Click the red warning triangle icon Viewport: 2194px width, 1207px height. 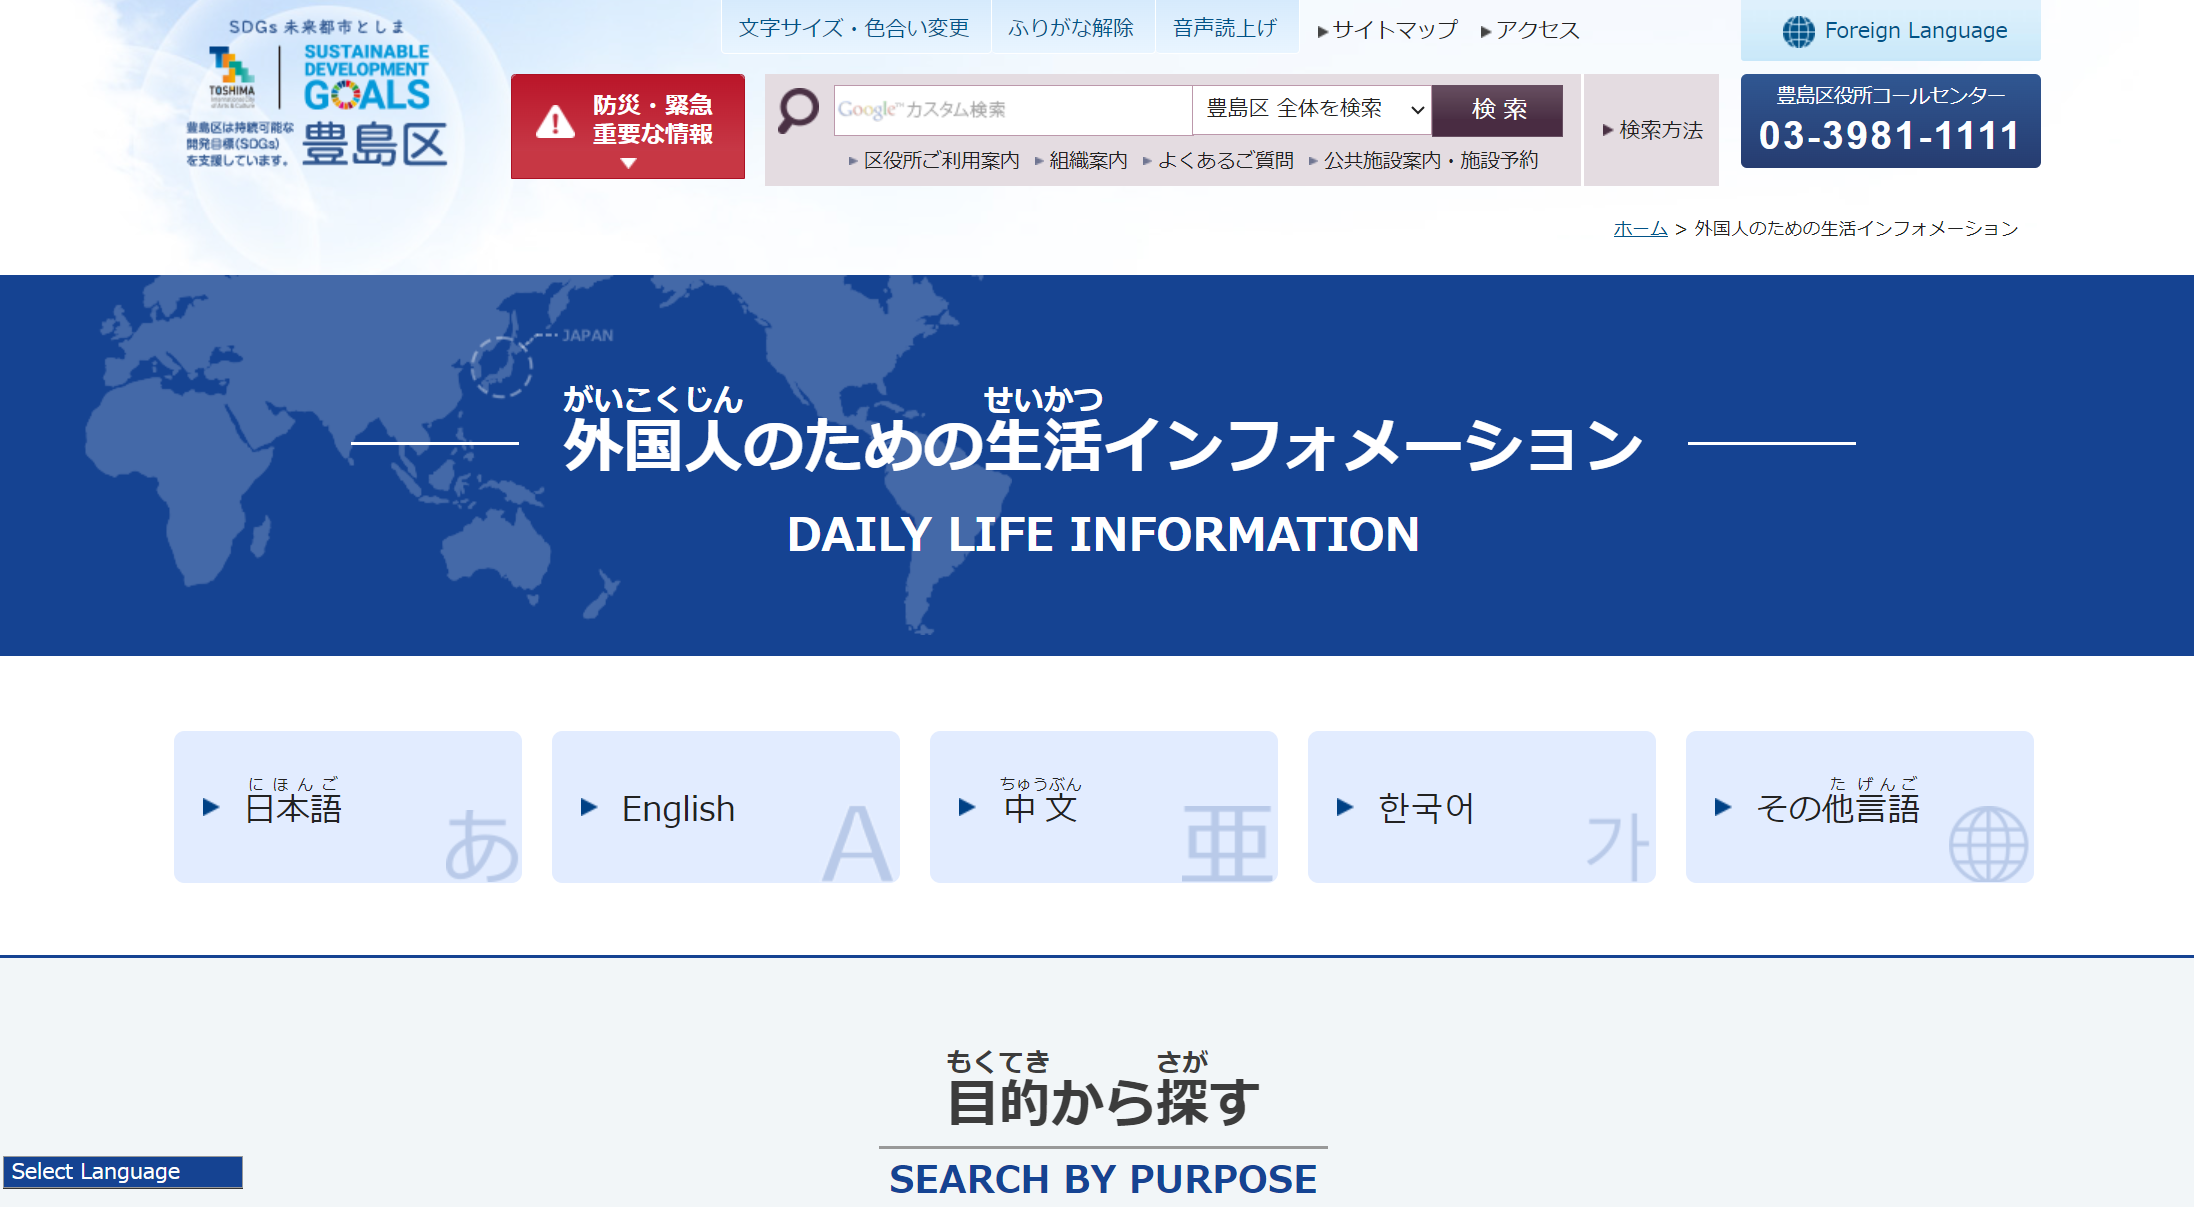pos(555,123)
